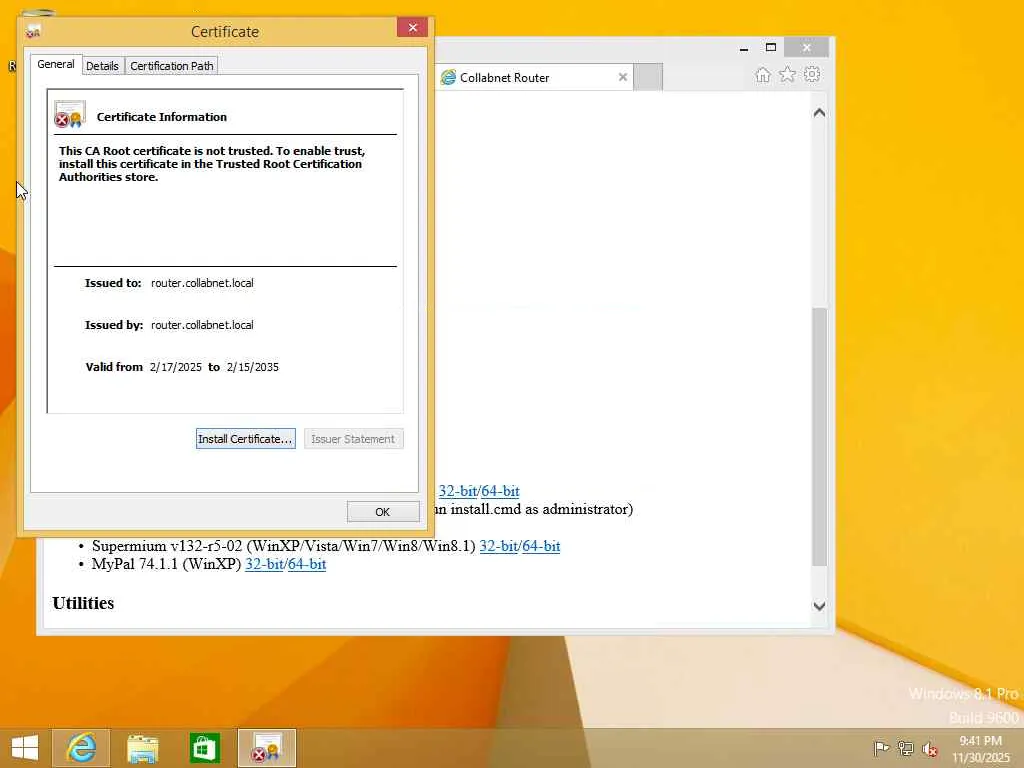Close the Certificate dialog

click(x=412, y=27)
